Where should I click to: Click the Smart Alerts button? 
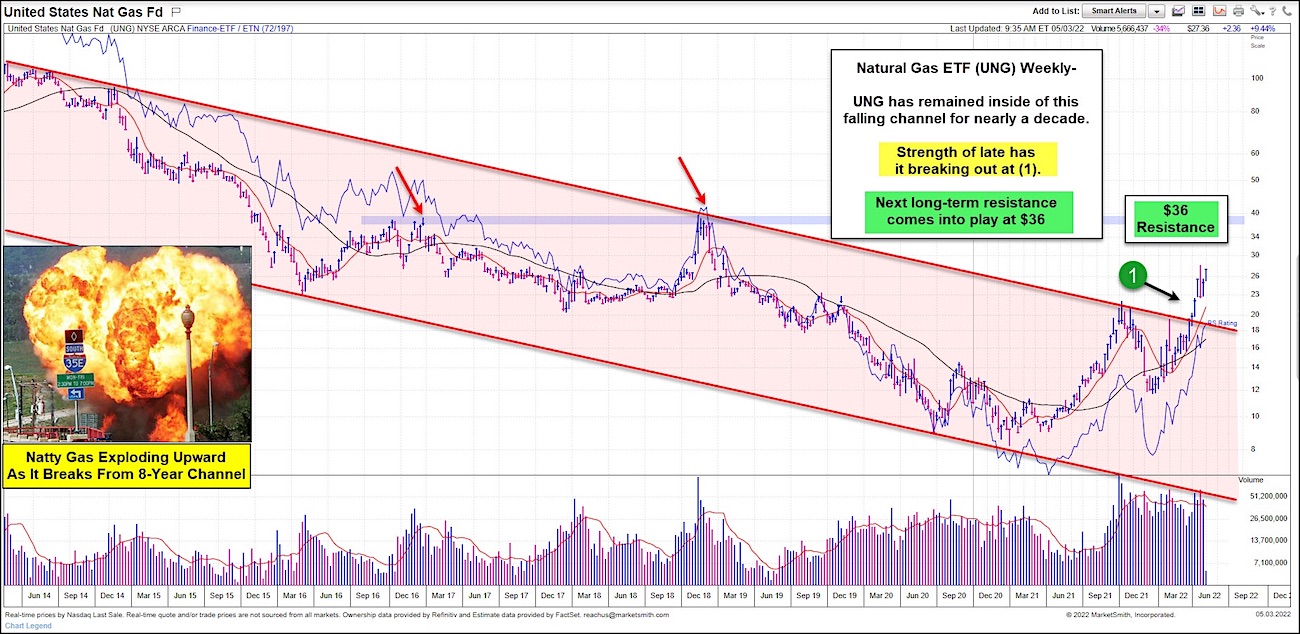[x=1113, y=11]
